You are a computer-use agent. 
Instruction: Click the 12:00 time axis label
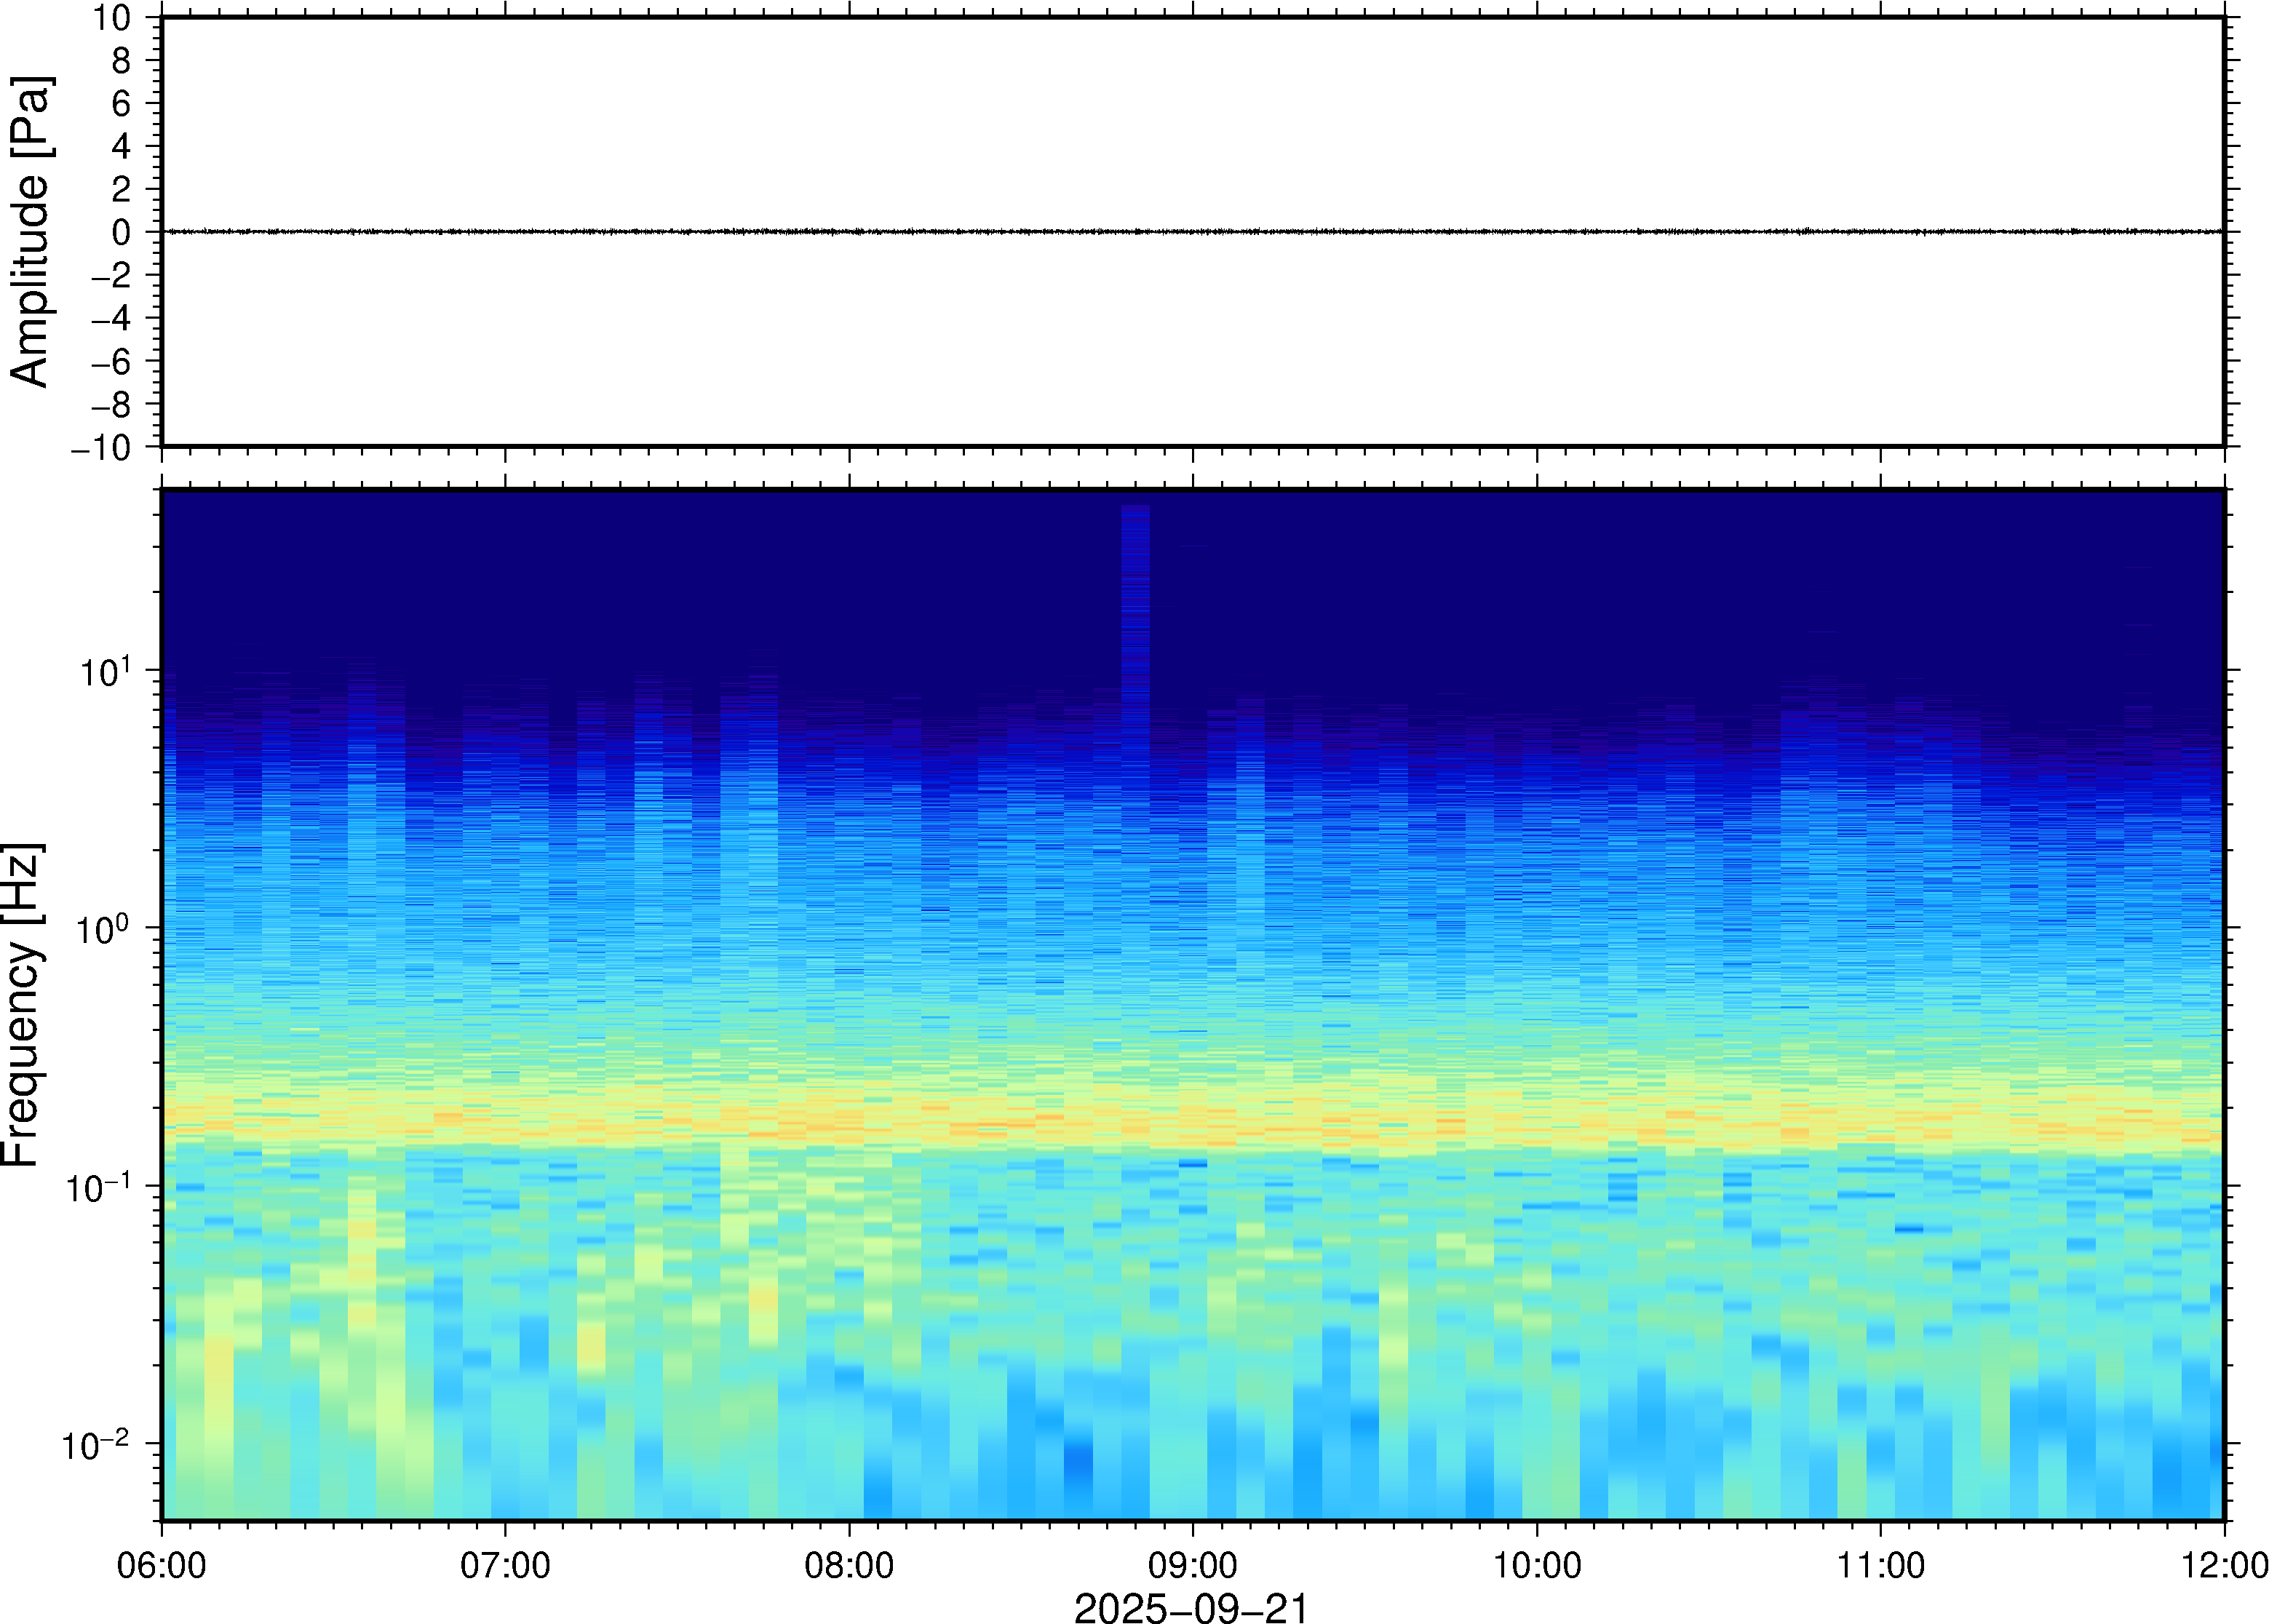tap(2223, 1565)
